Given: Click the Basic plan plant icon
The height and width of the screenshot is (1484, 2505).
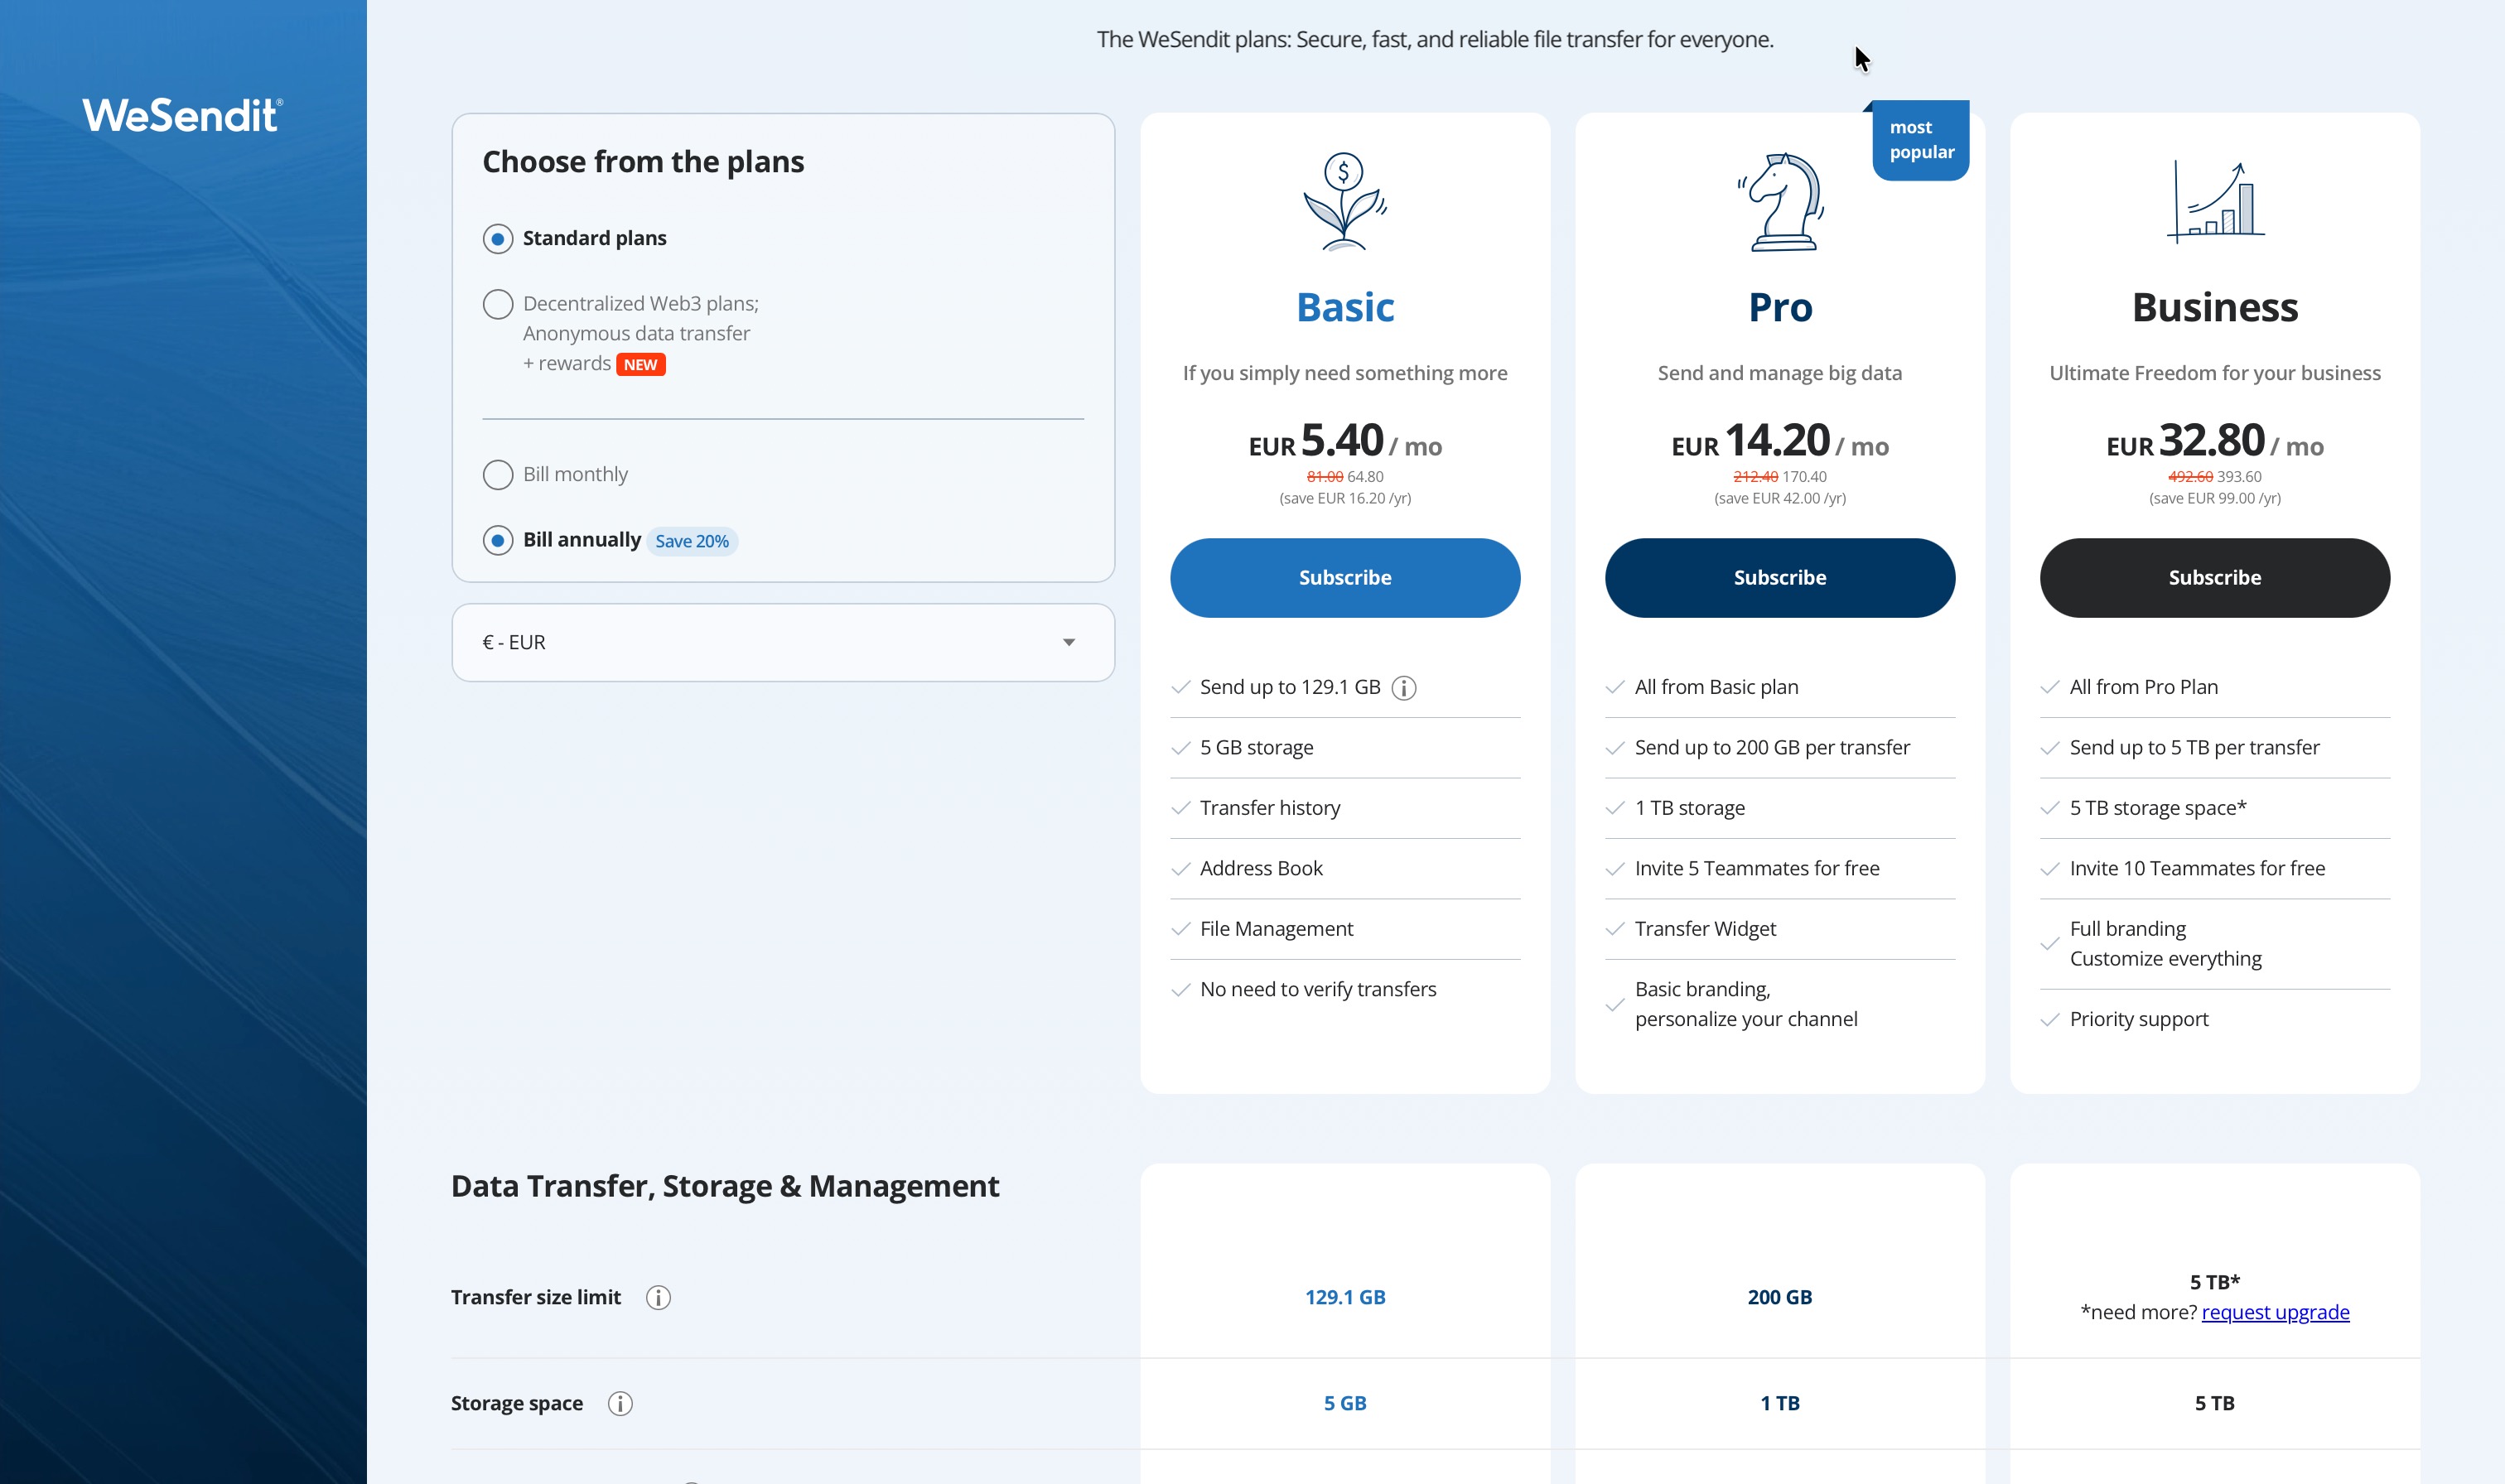Looking at the screenshot, I should pyautogui.click(x=1344, y=201).
